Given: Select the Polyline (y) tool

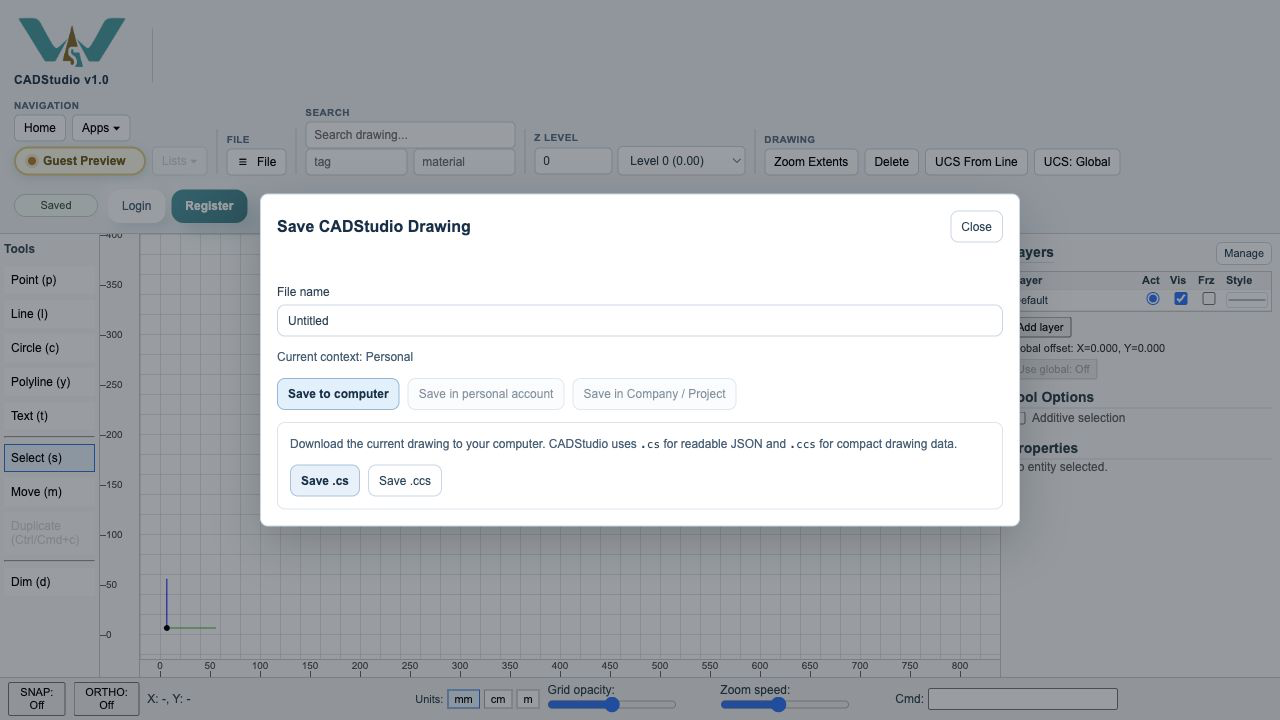Looking at the screenshot, I should pos(49,382).
